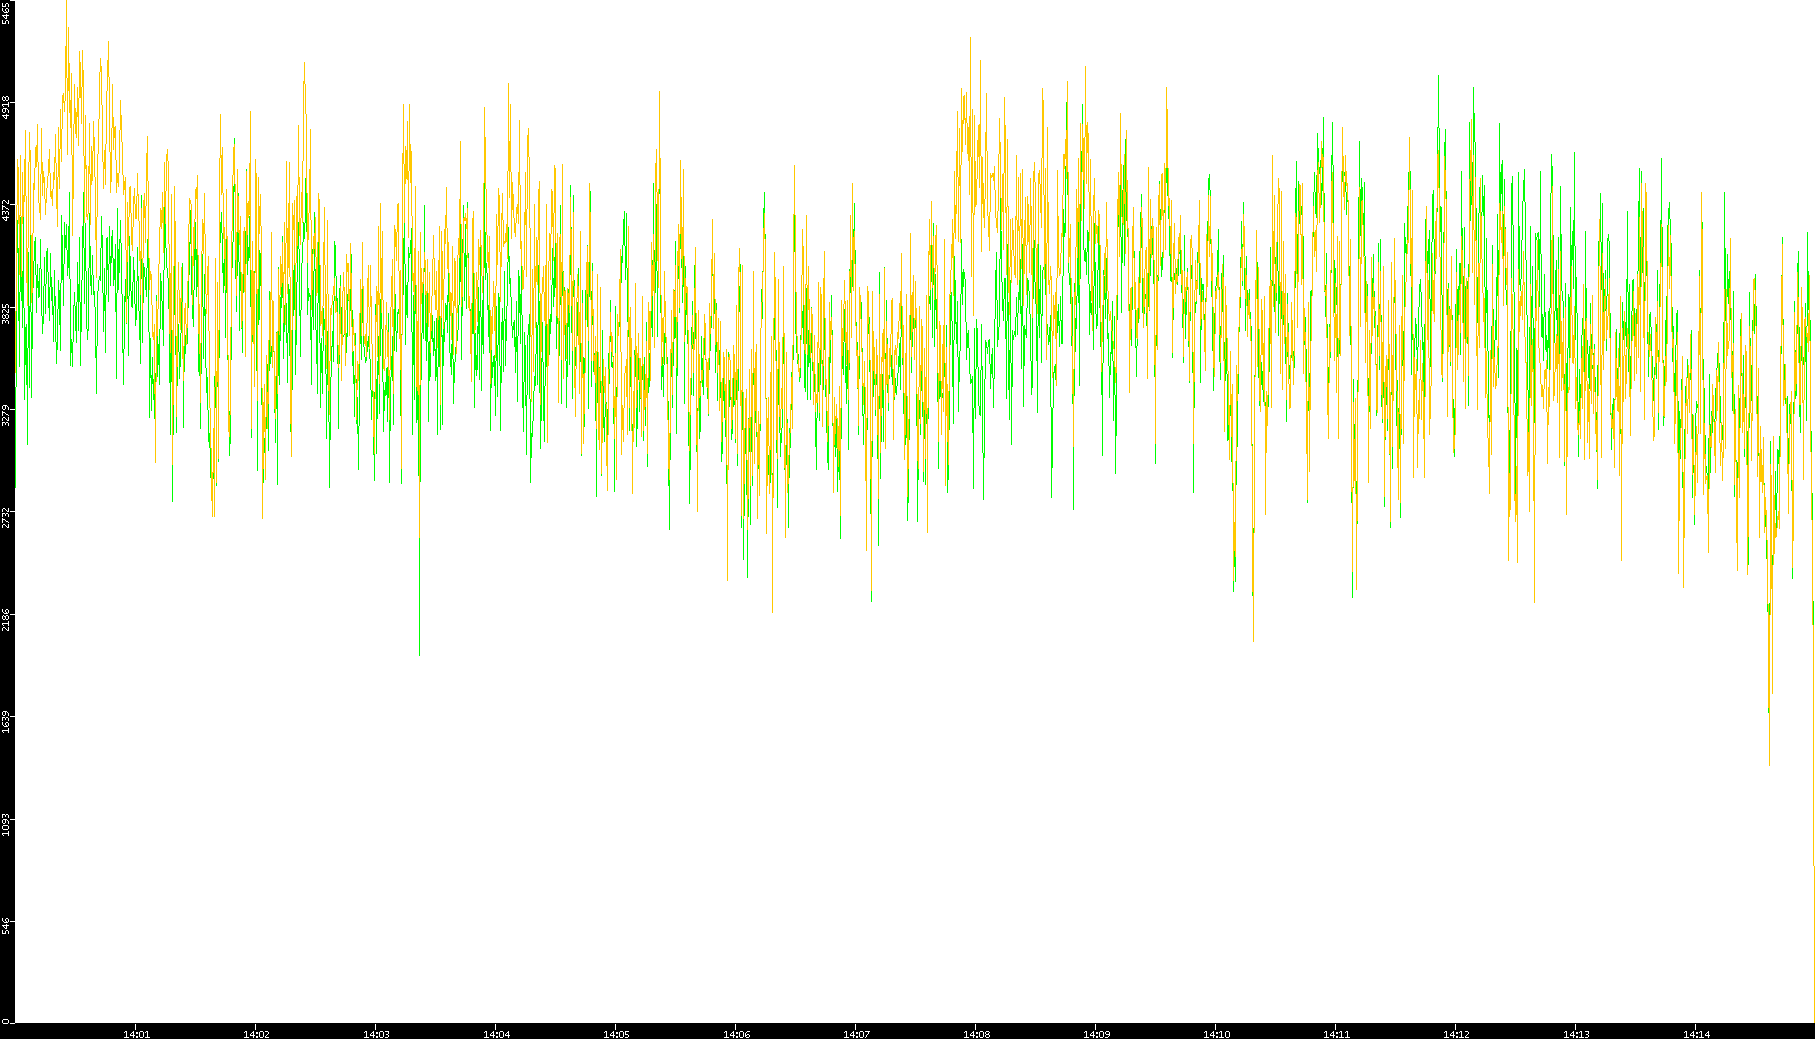Select the 546 vertical axis value
The width and height of the screenshot is (1815, 1039).
pyautogui.click(x=6, y=926)
